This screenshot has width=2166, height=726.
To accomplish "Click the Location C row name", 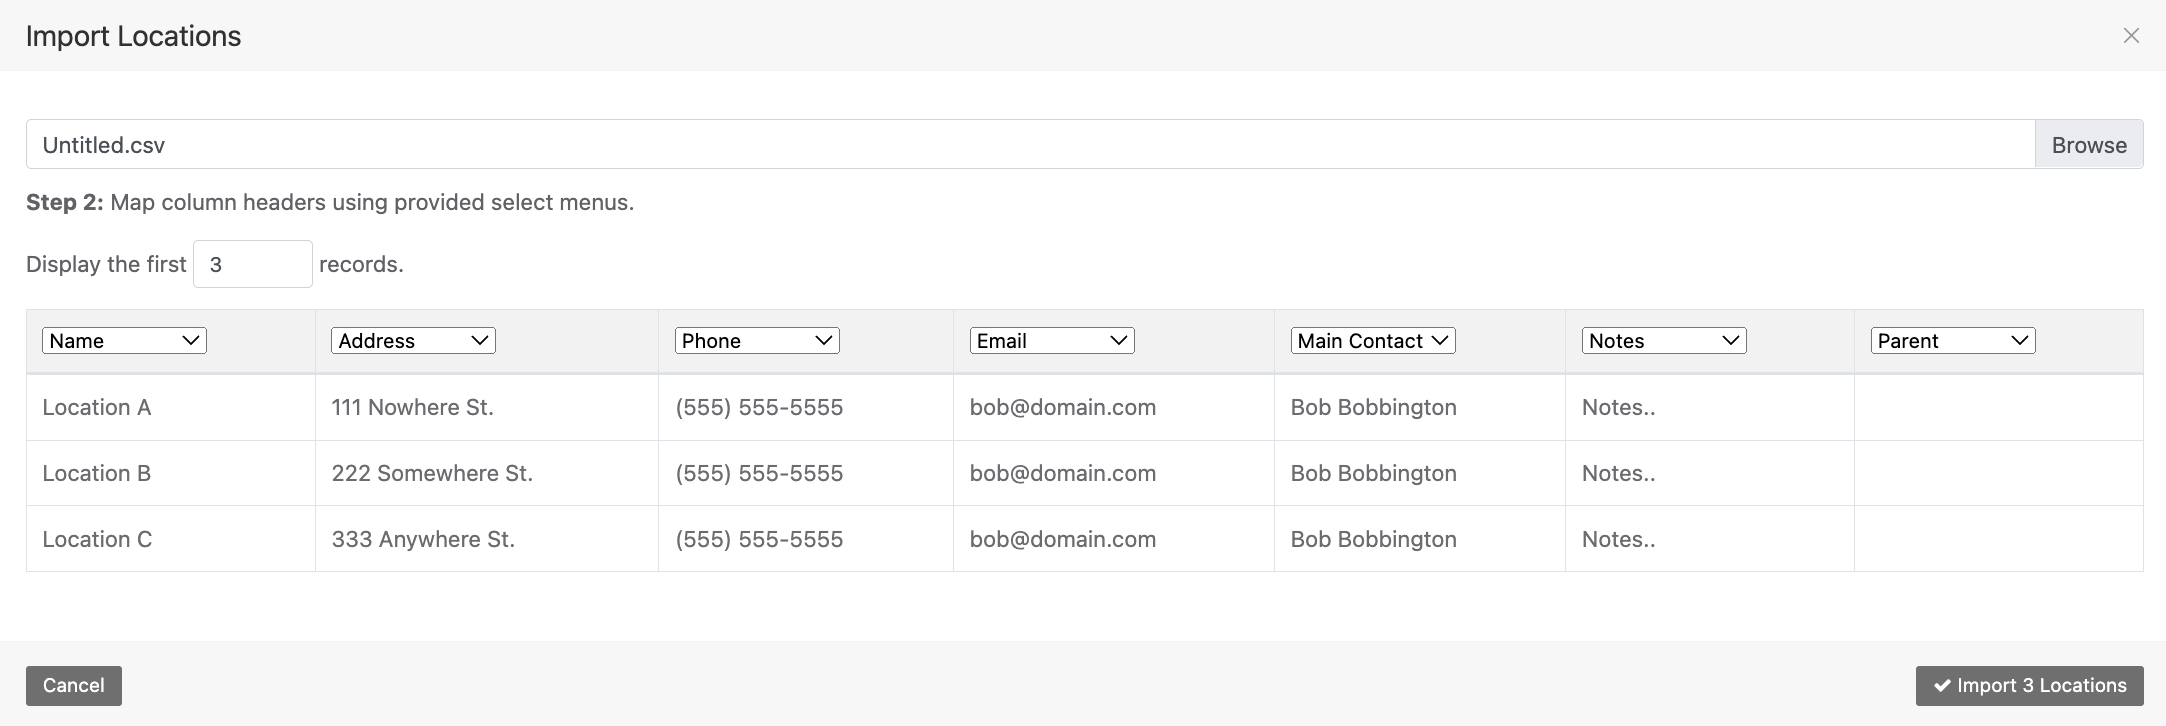I will coord(97,540).
